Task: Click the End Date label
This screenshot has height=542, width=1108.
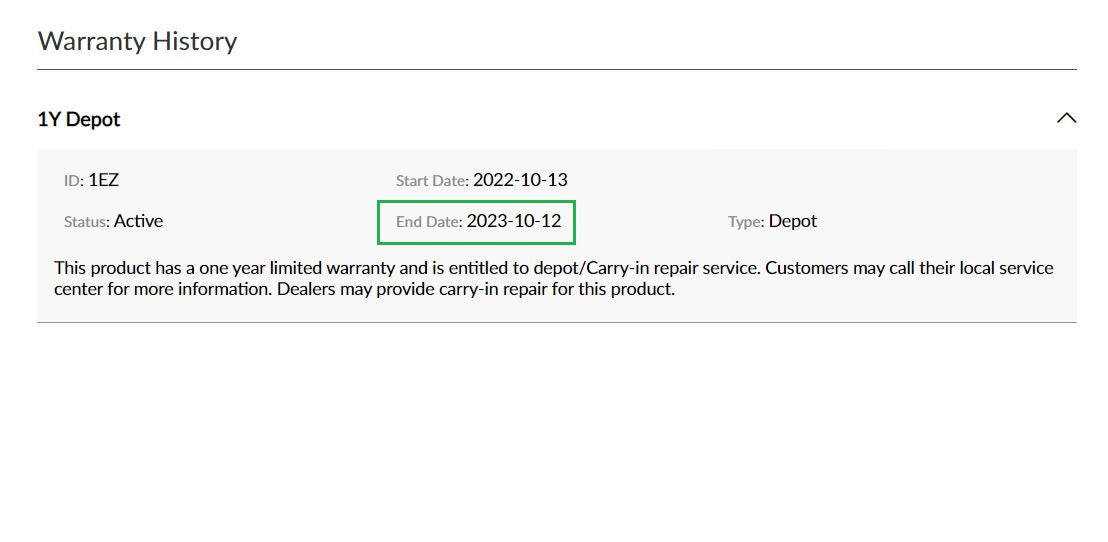Action: coord(427,222)
